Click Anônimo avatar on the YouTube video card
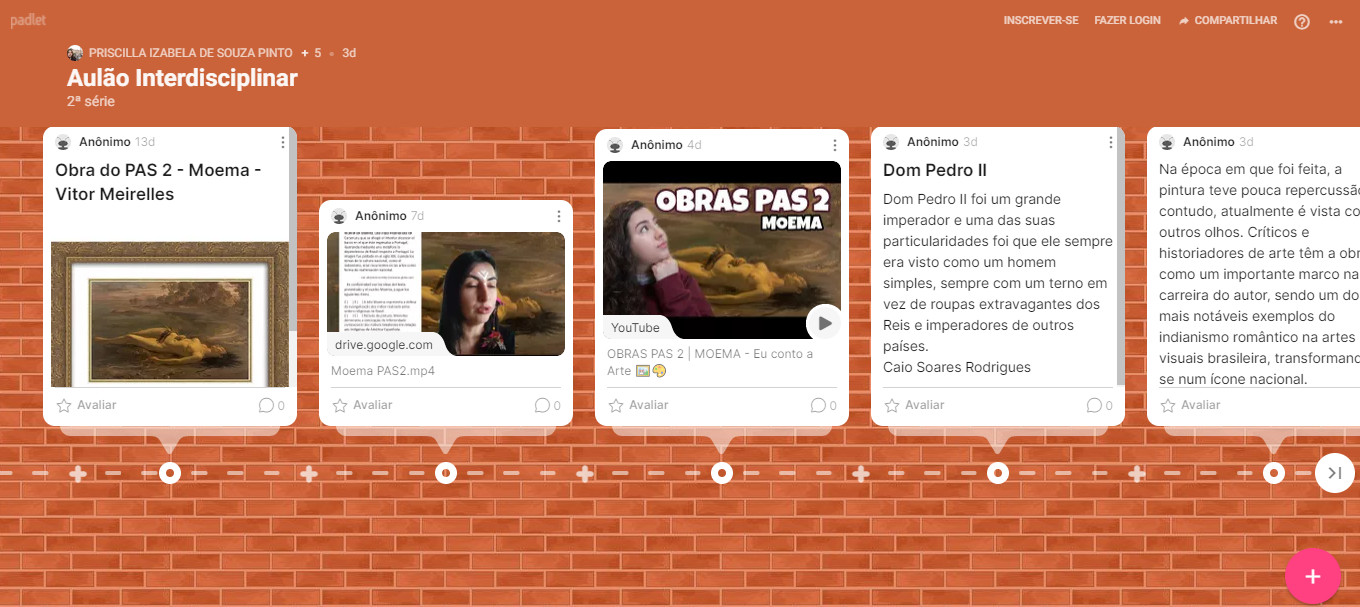This screenshot has height=607, width=1360. (615, 145)
